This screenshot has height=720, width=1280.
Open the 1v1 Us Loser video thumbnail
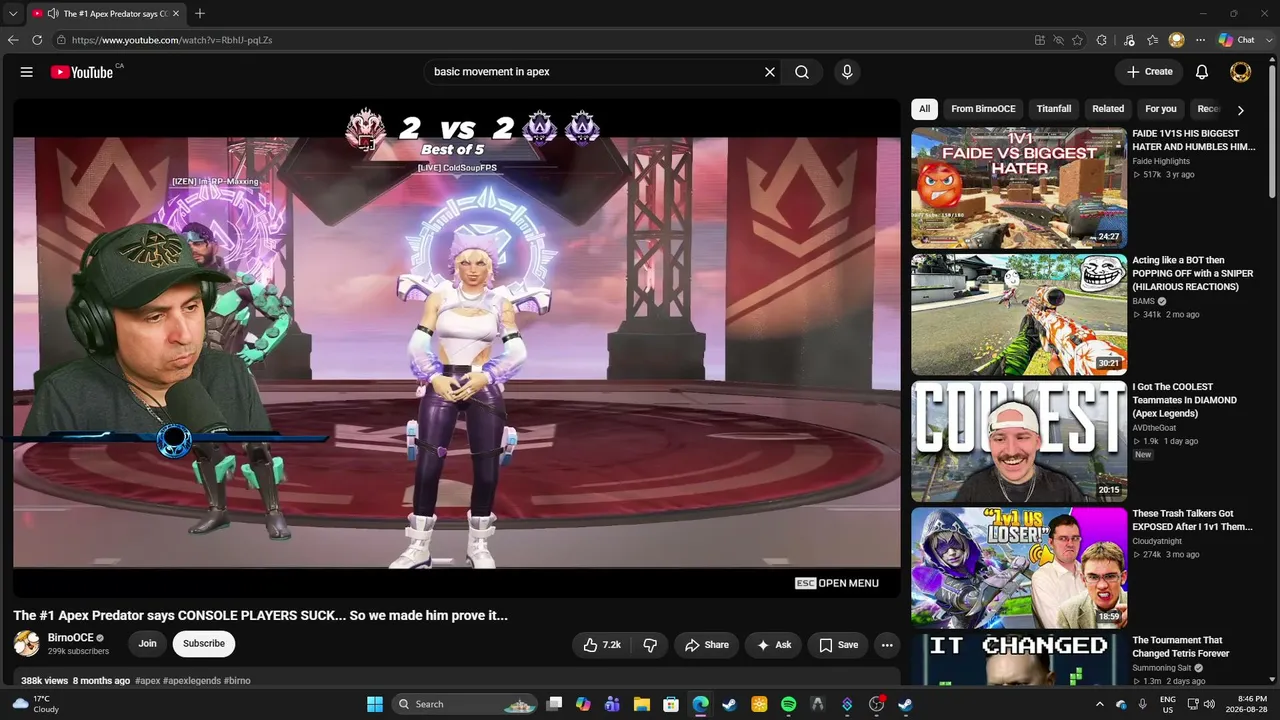1019,568
